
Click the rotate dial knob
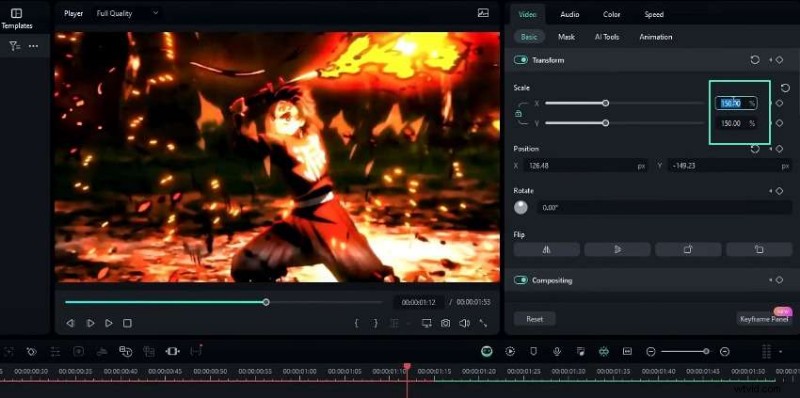pos(521,207)
